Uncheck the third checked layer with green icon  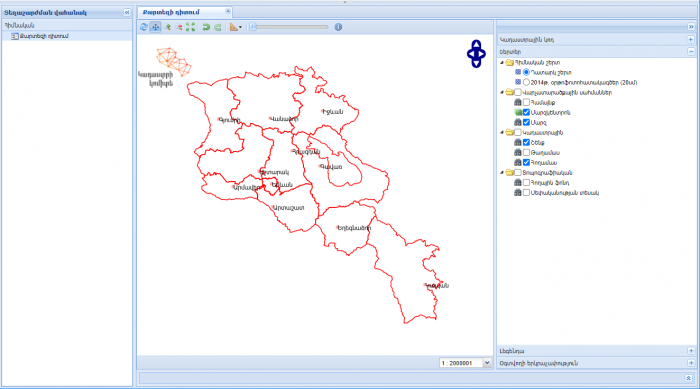[526, 113]
